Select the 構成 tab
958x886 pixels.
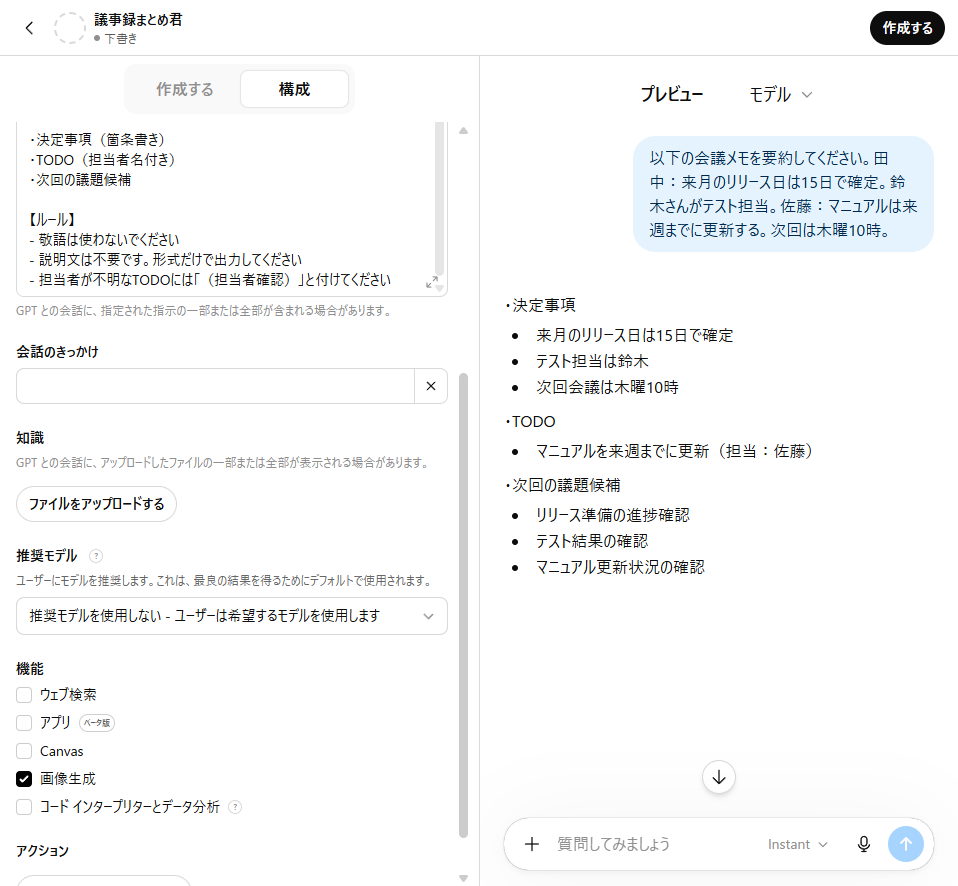tap(294, 89)
